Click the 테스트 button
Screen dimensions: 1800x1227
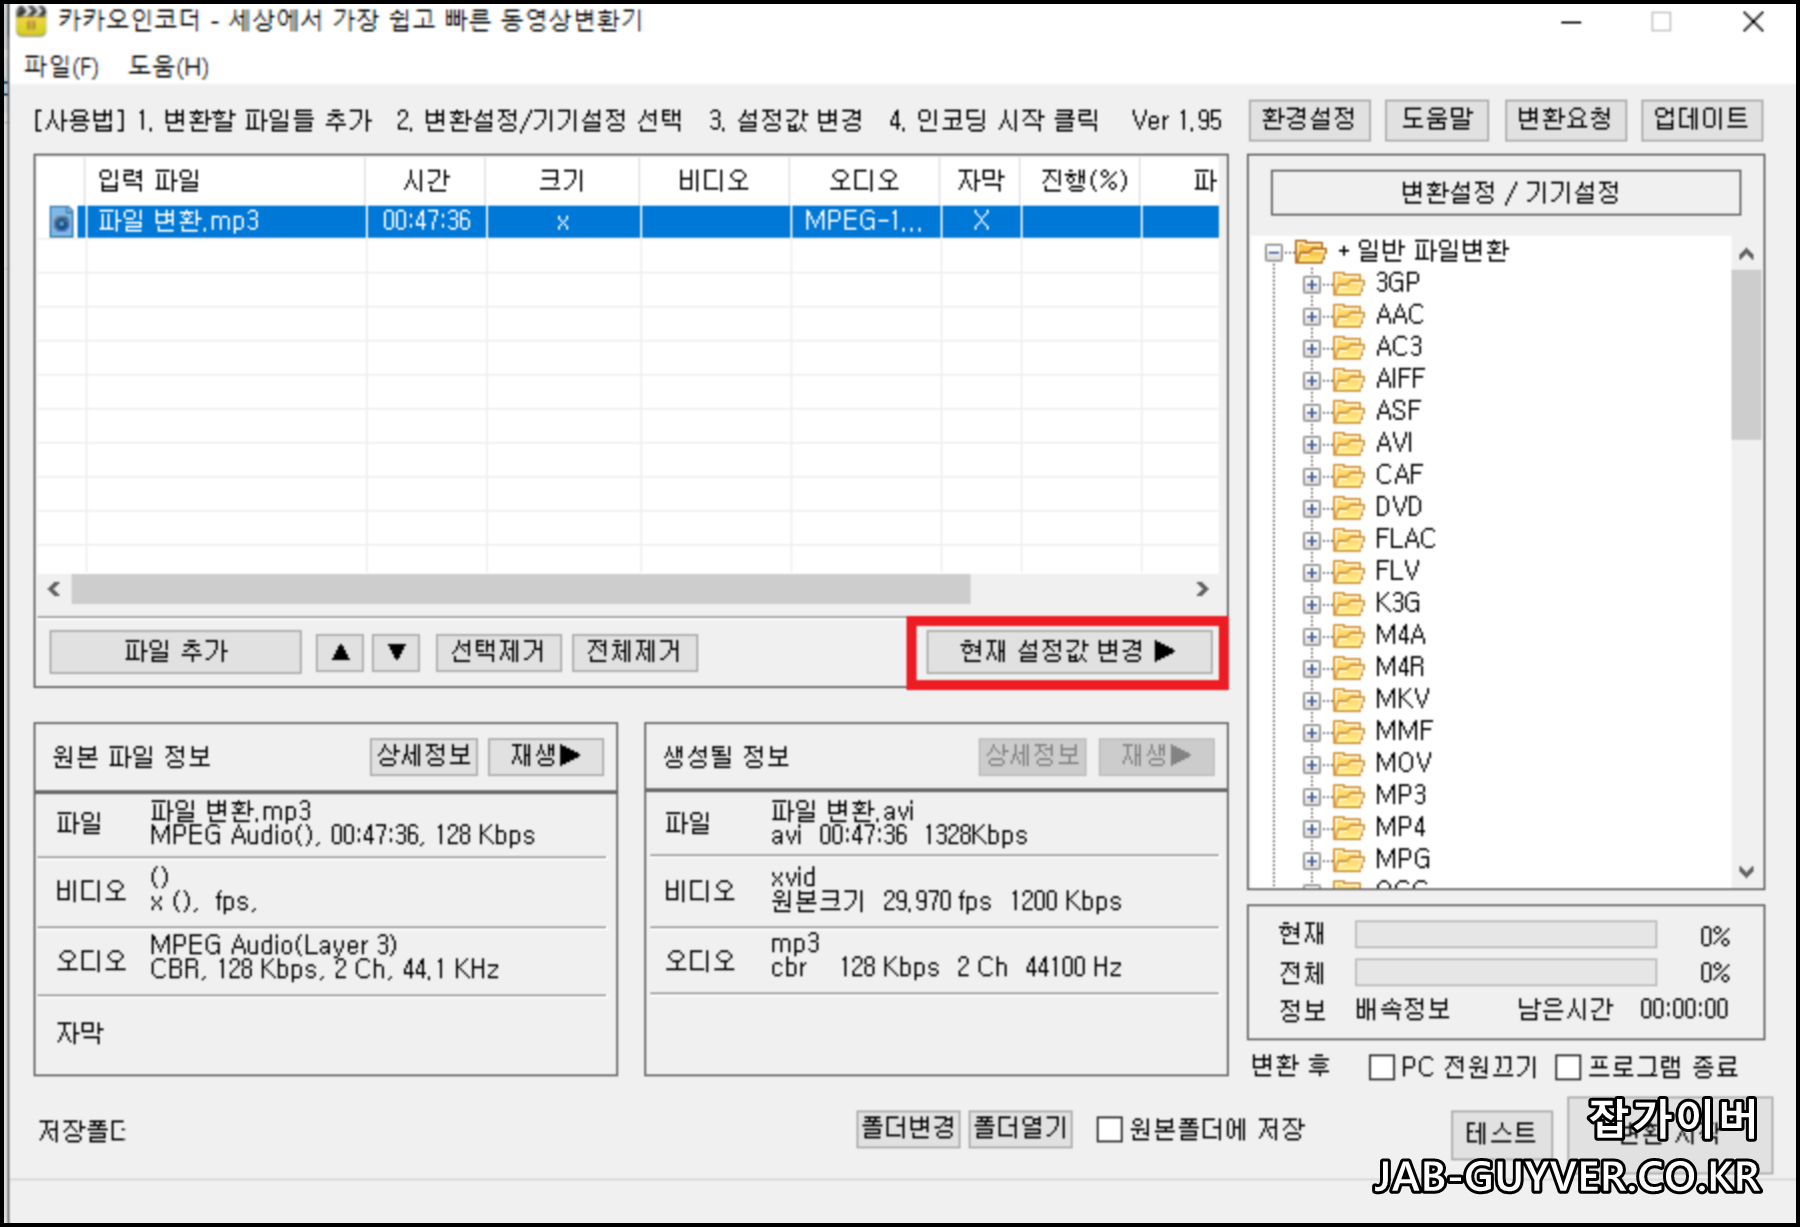pyautogui.click(x=1500, y=1133)
